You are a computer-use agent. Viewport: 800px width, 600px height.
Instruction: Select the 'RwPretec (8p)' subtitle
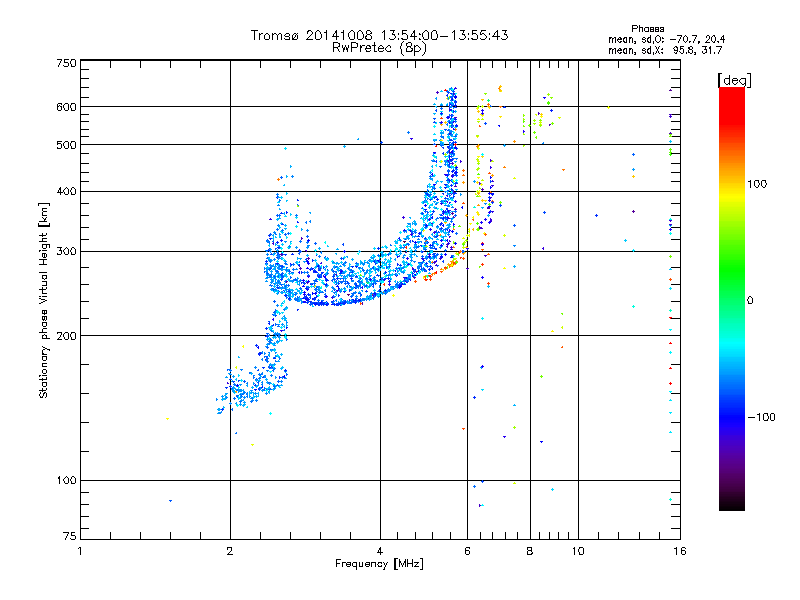pos(379,48)
